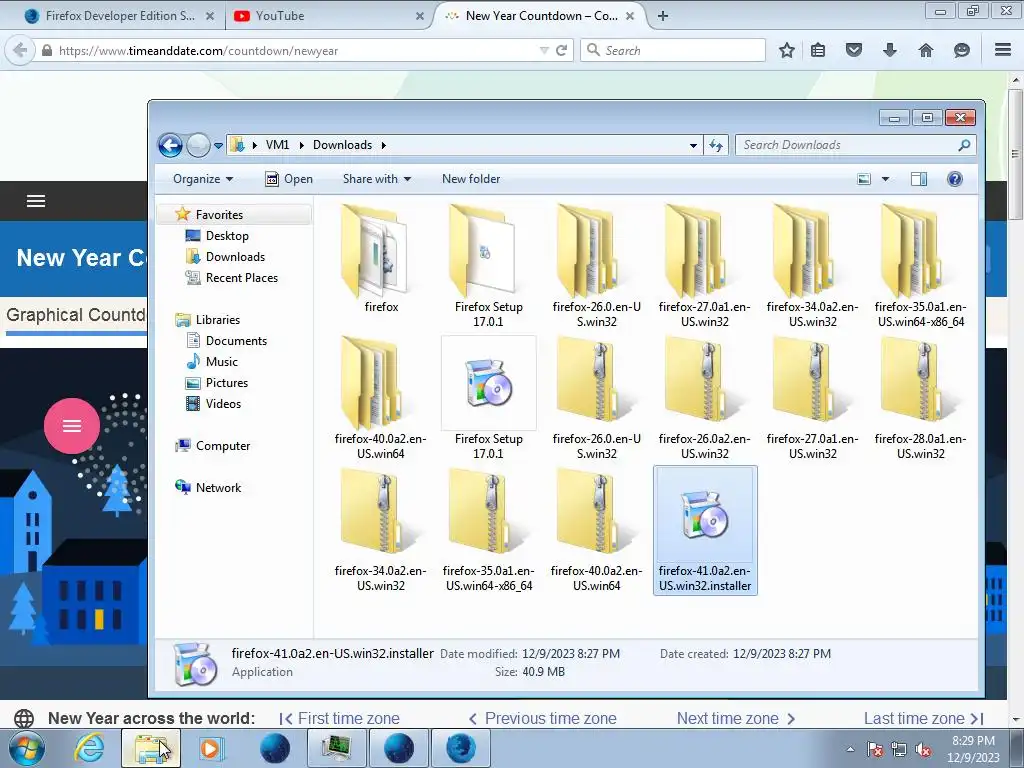This screenshot has height=768, width=1024.
Task: Open the Windows Start menu
Action: coord(27,748)
